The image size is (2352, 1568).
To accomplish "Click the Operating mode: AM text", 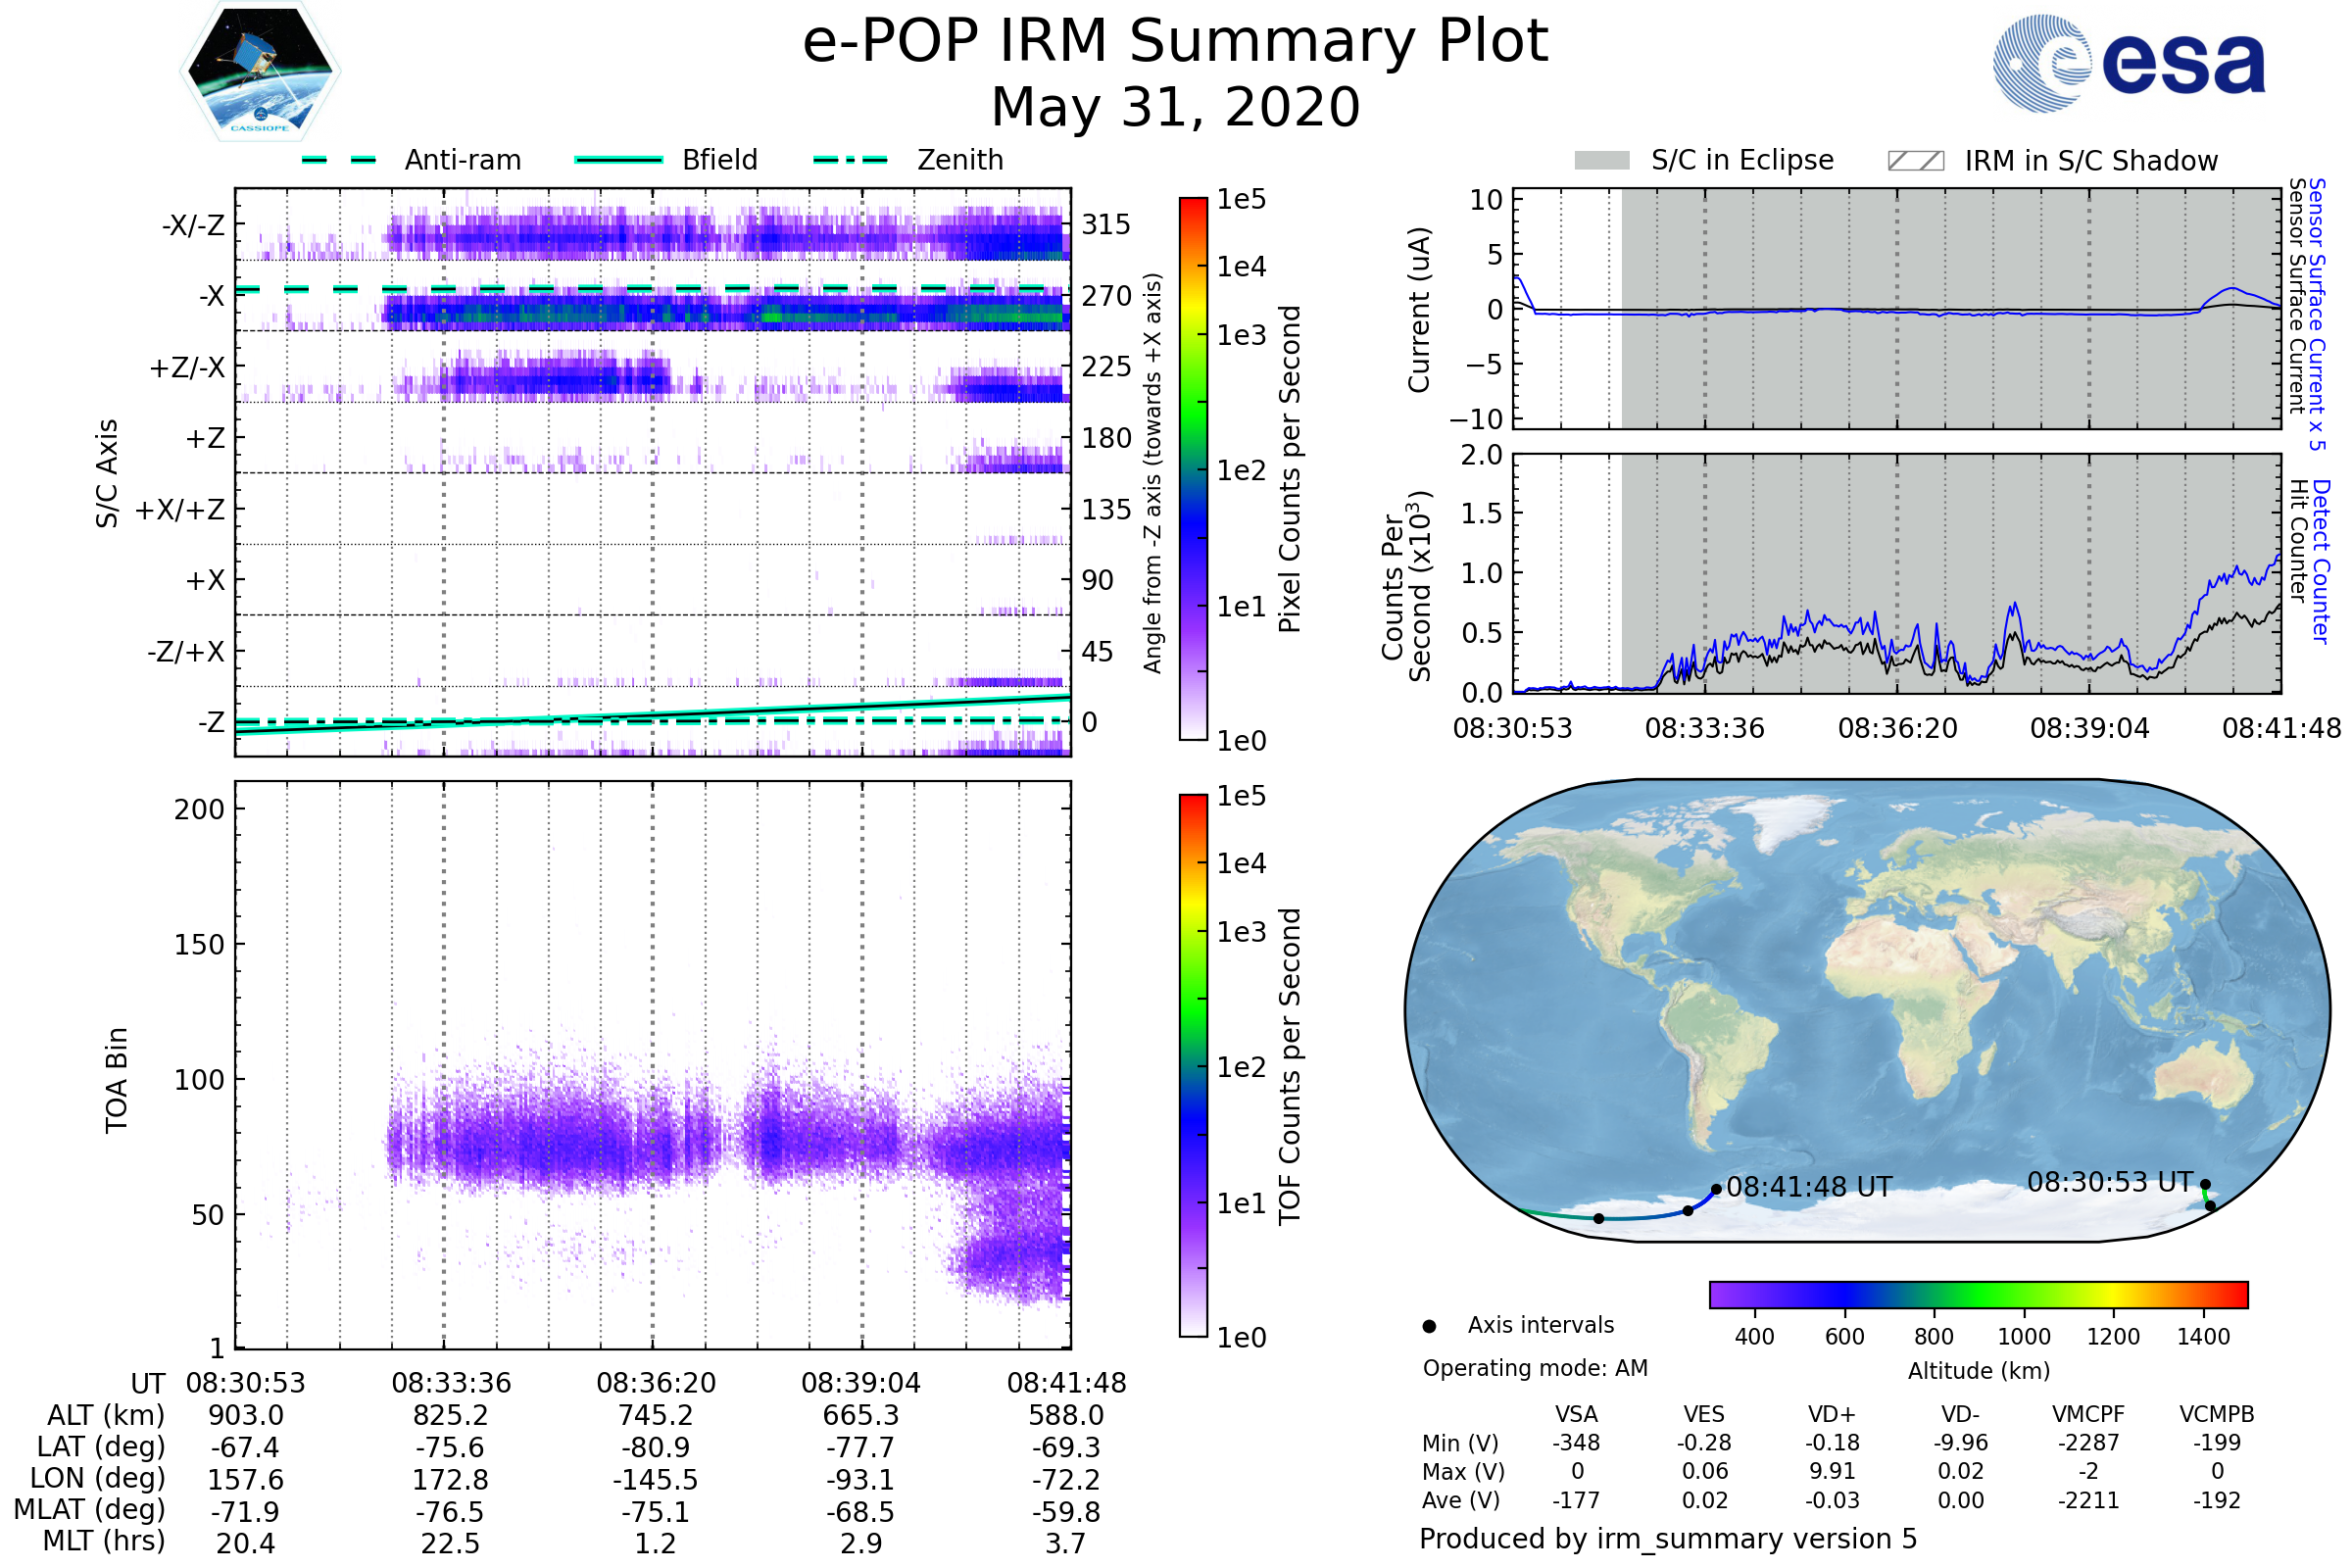I will click(1535, 1368).
